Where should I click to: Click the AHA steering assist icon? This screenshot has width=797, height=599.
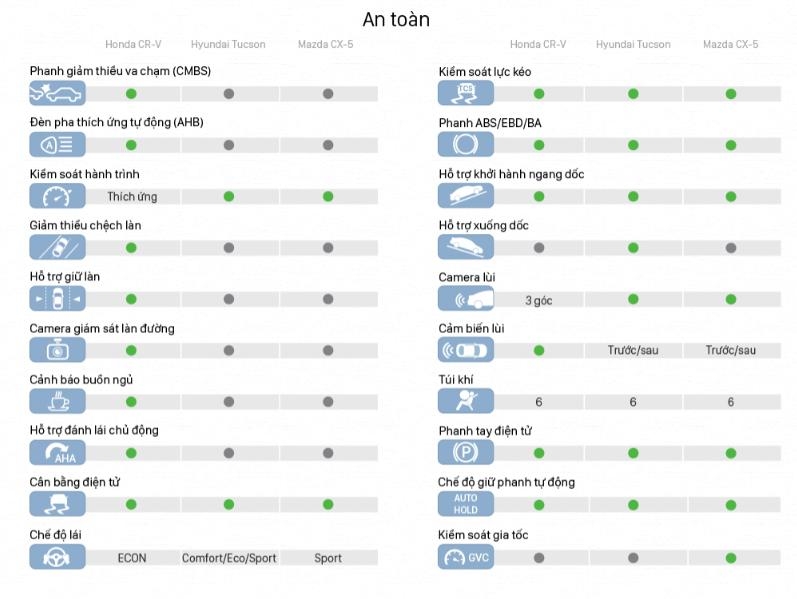click(57, 453)
